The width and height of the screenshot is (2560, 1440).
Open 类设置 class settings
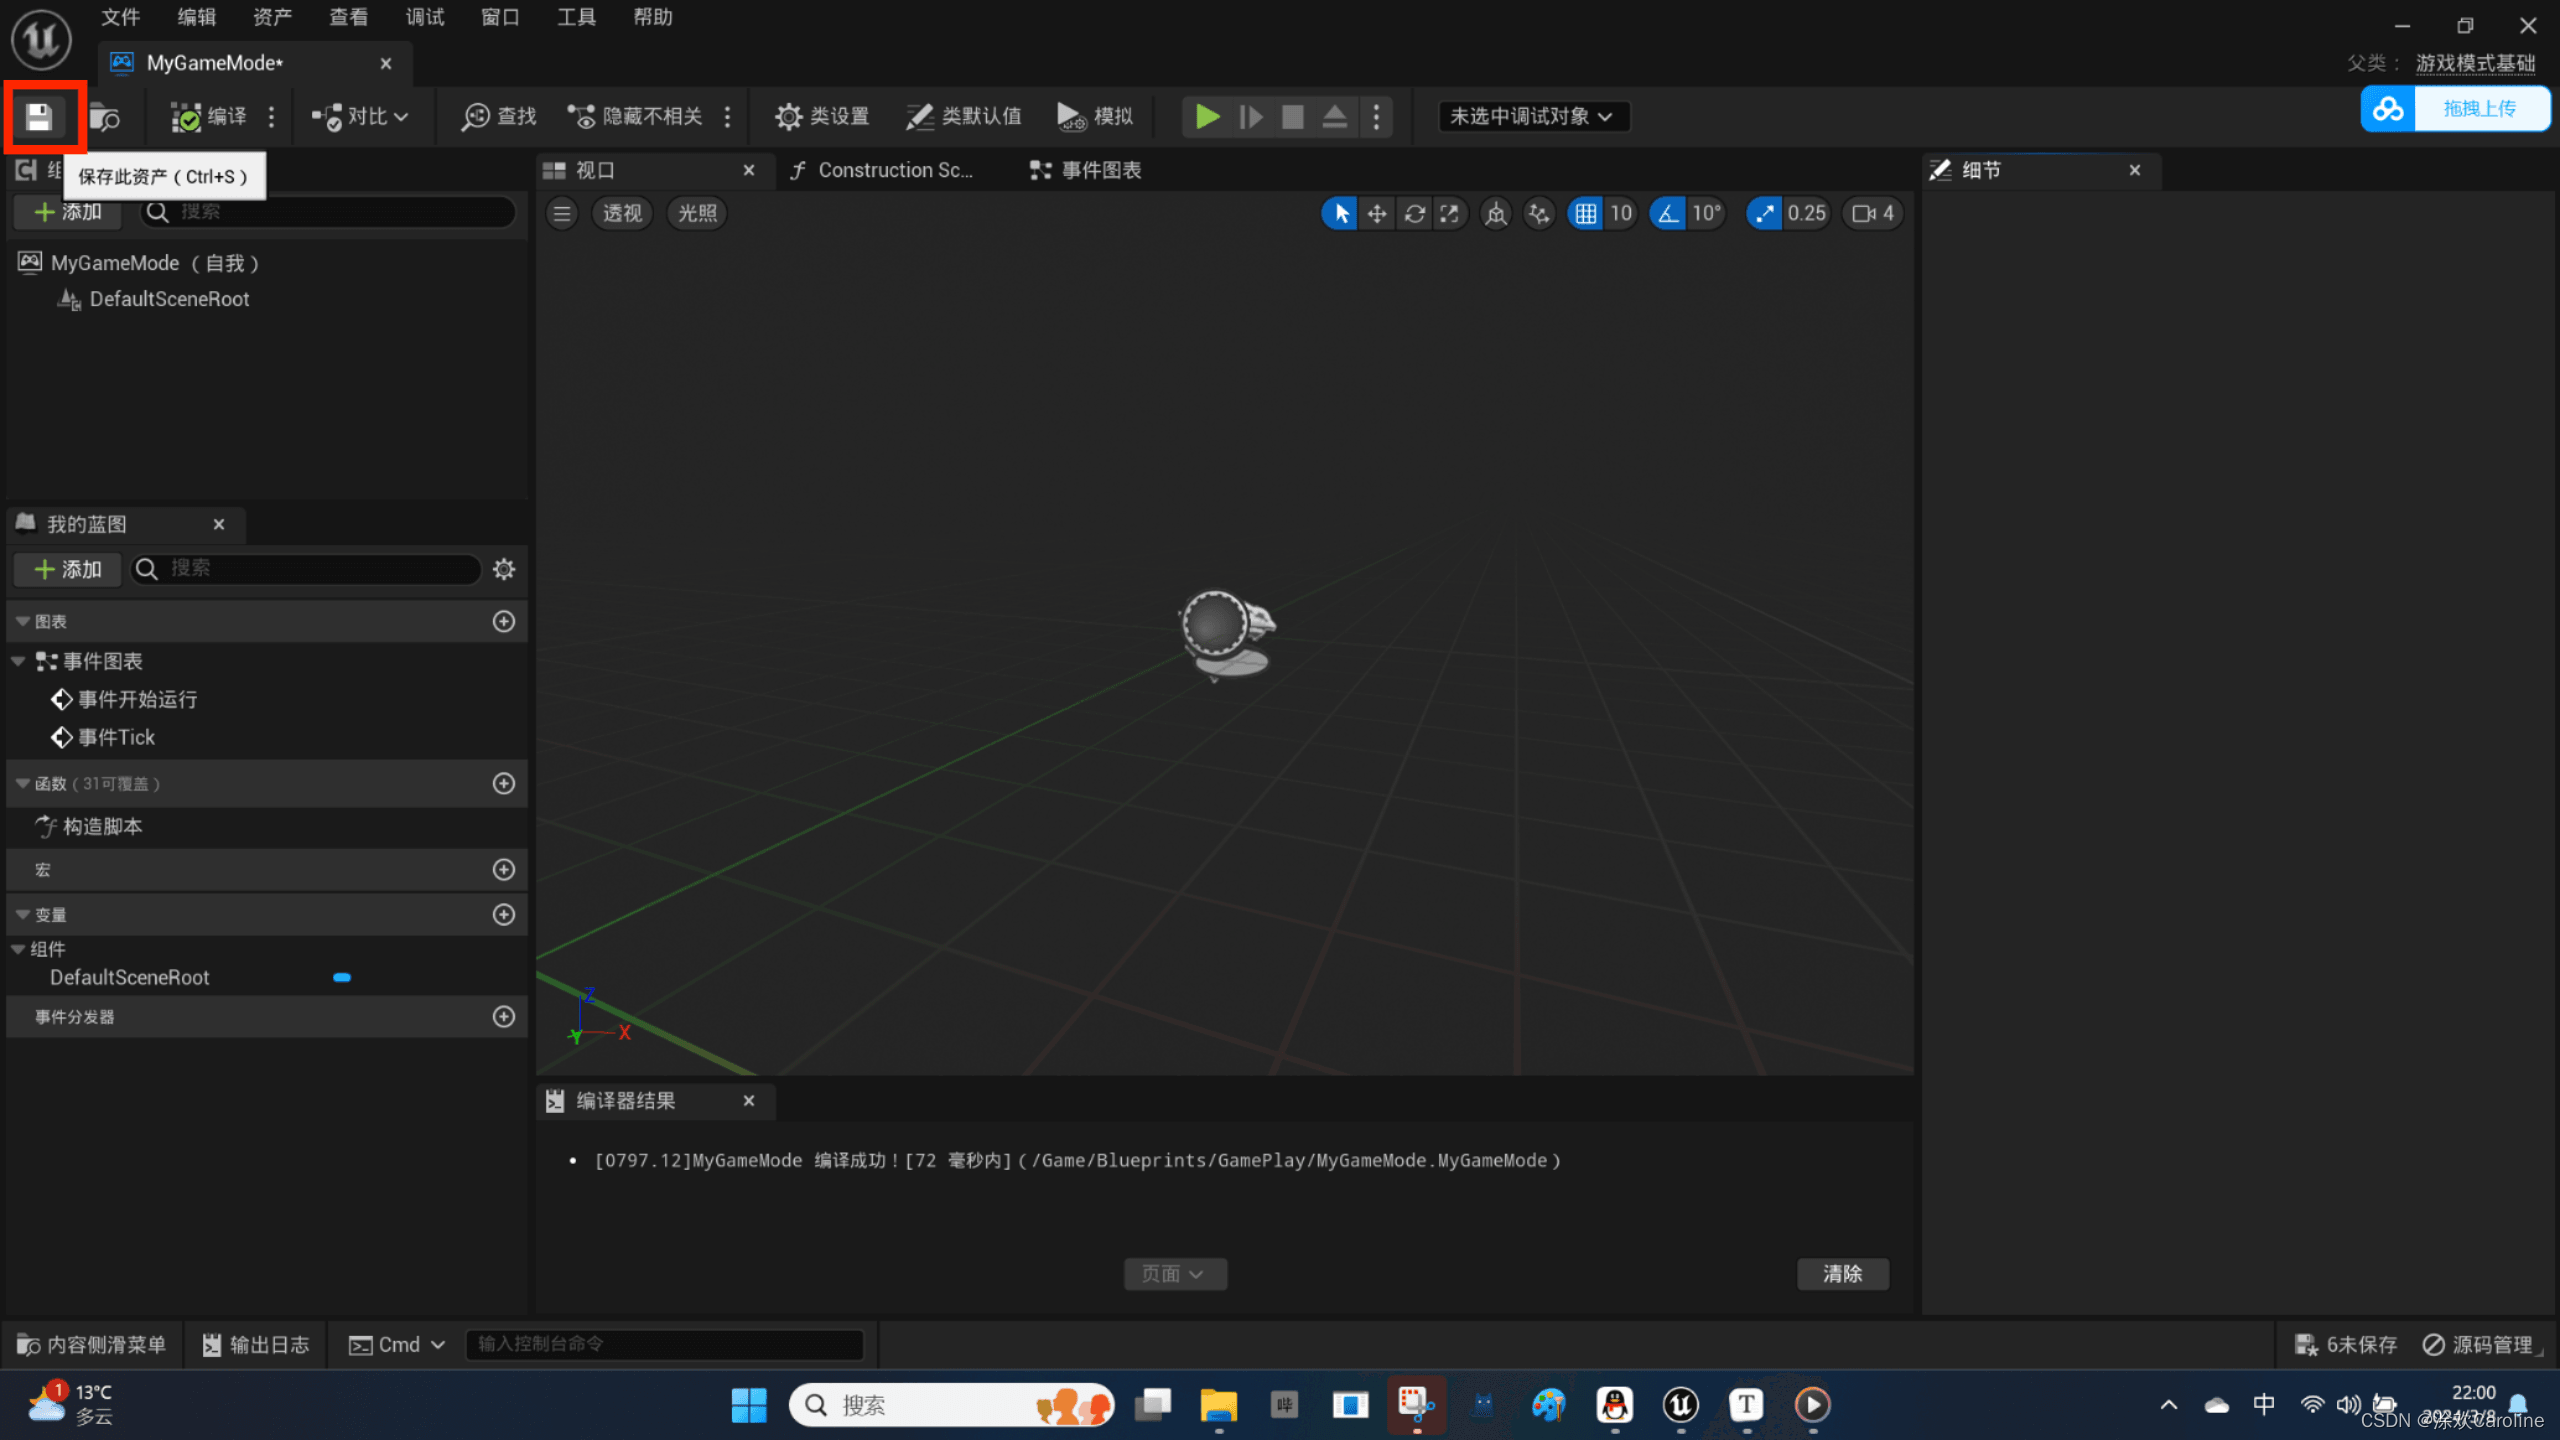pos(822,116)
